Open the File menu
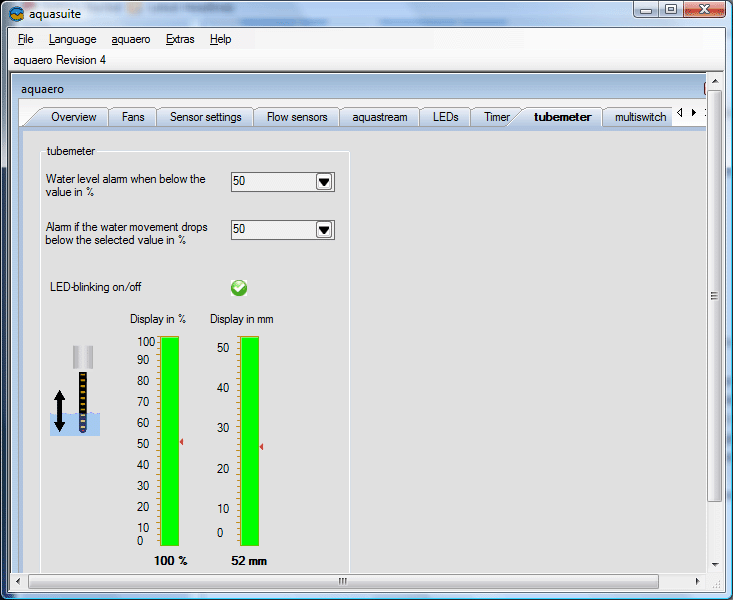Viewport: 733px width, 600px height. 25,39
